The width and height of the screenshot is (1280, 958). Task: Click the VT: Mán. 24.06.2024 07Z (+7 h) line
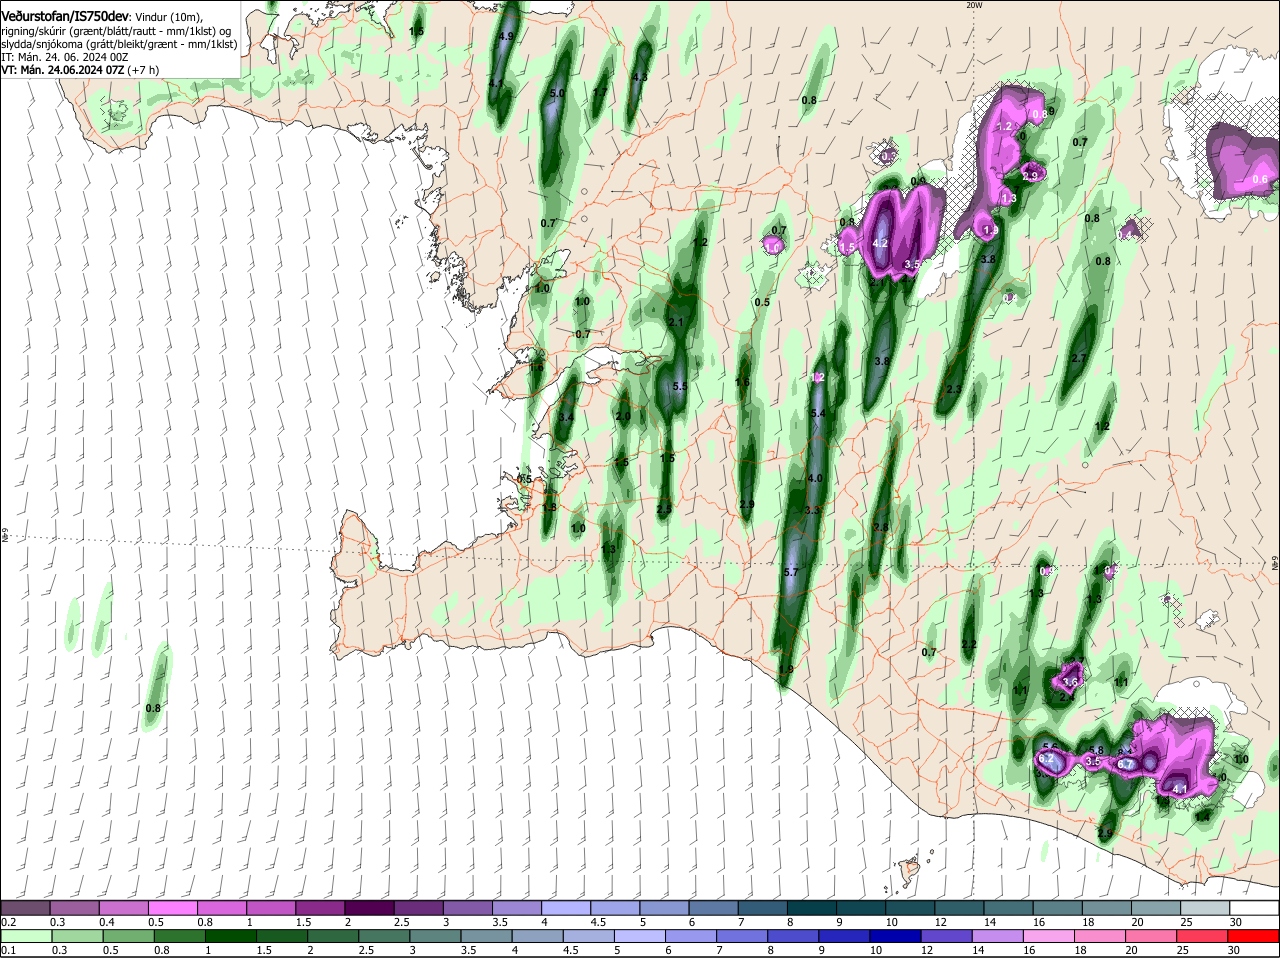(x=80, y=70)
